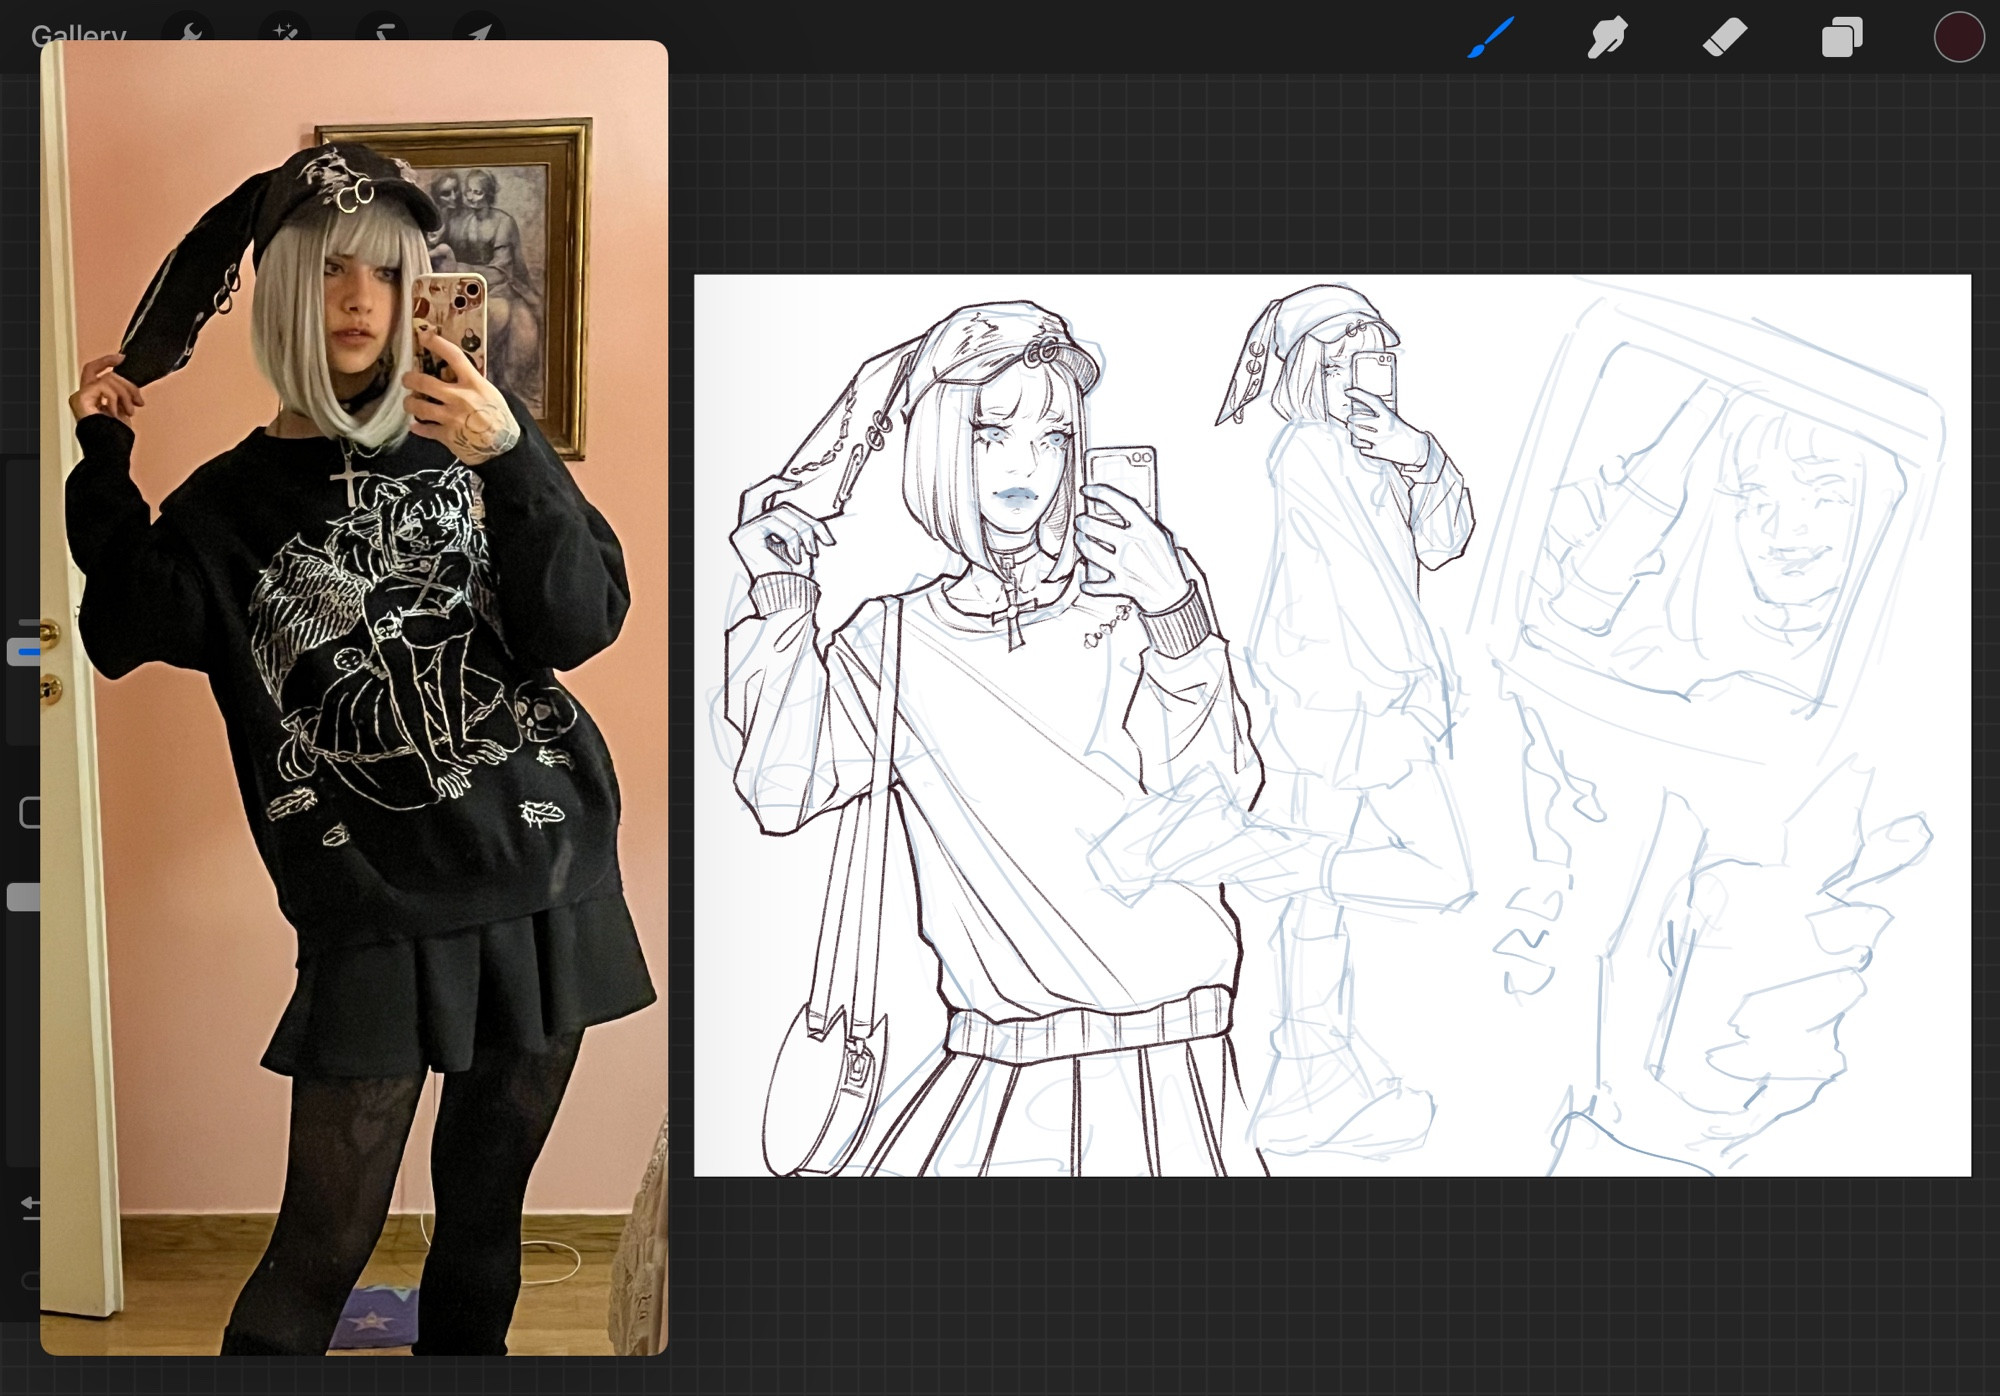Select the Paint brush tool
The height and width of the screenshot is (1396, 2000).
click(x=1491, y=38)
